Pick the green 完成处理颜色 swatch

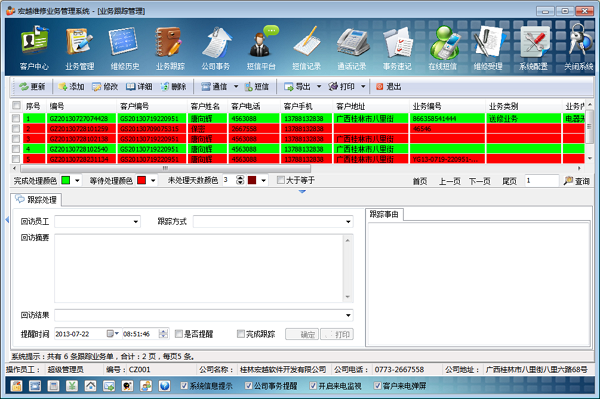pyautogui.click(x=66, y=180)
